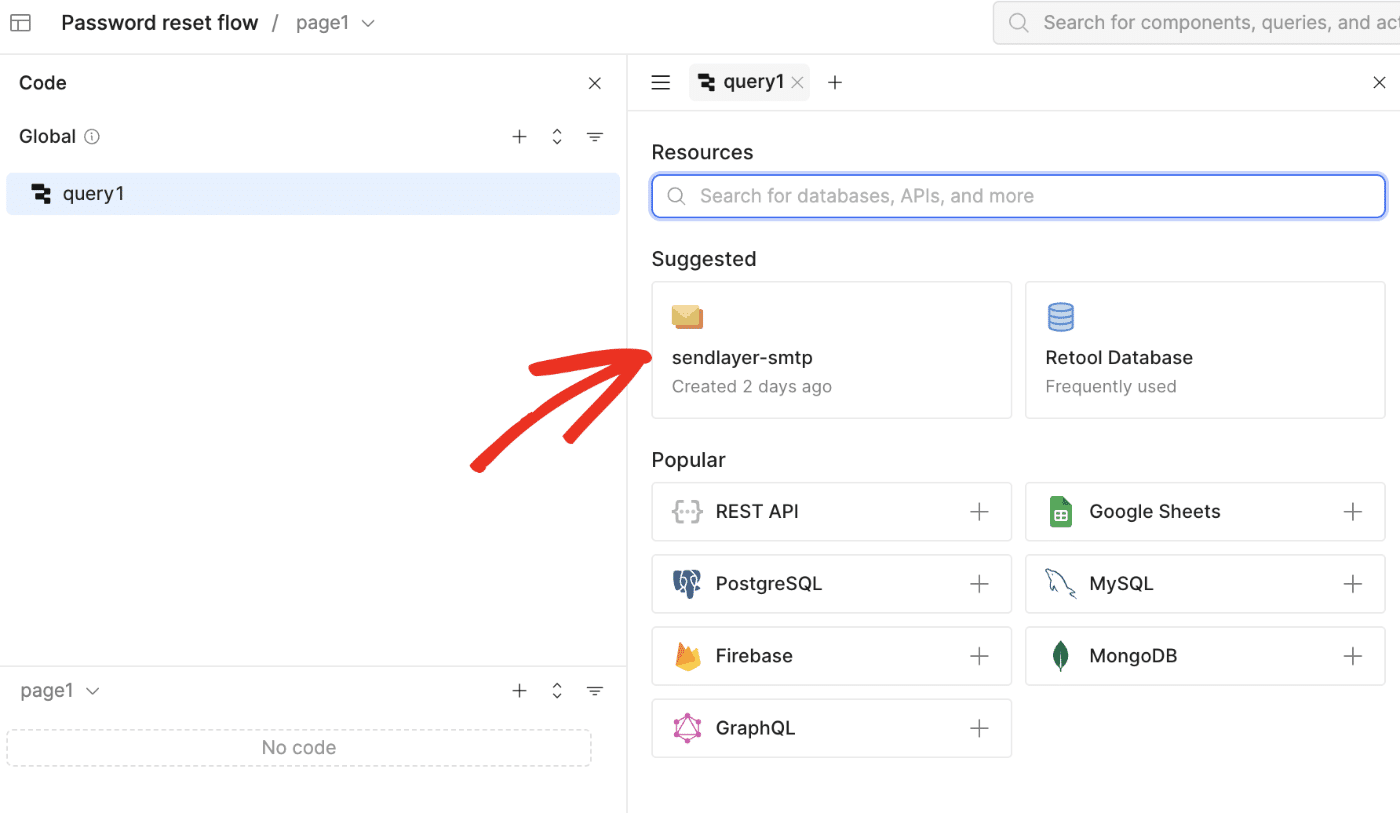1400x813 pixels.
Task: Add REST API with its plus icon
Action: [979, 512]
